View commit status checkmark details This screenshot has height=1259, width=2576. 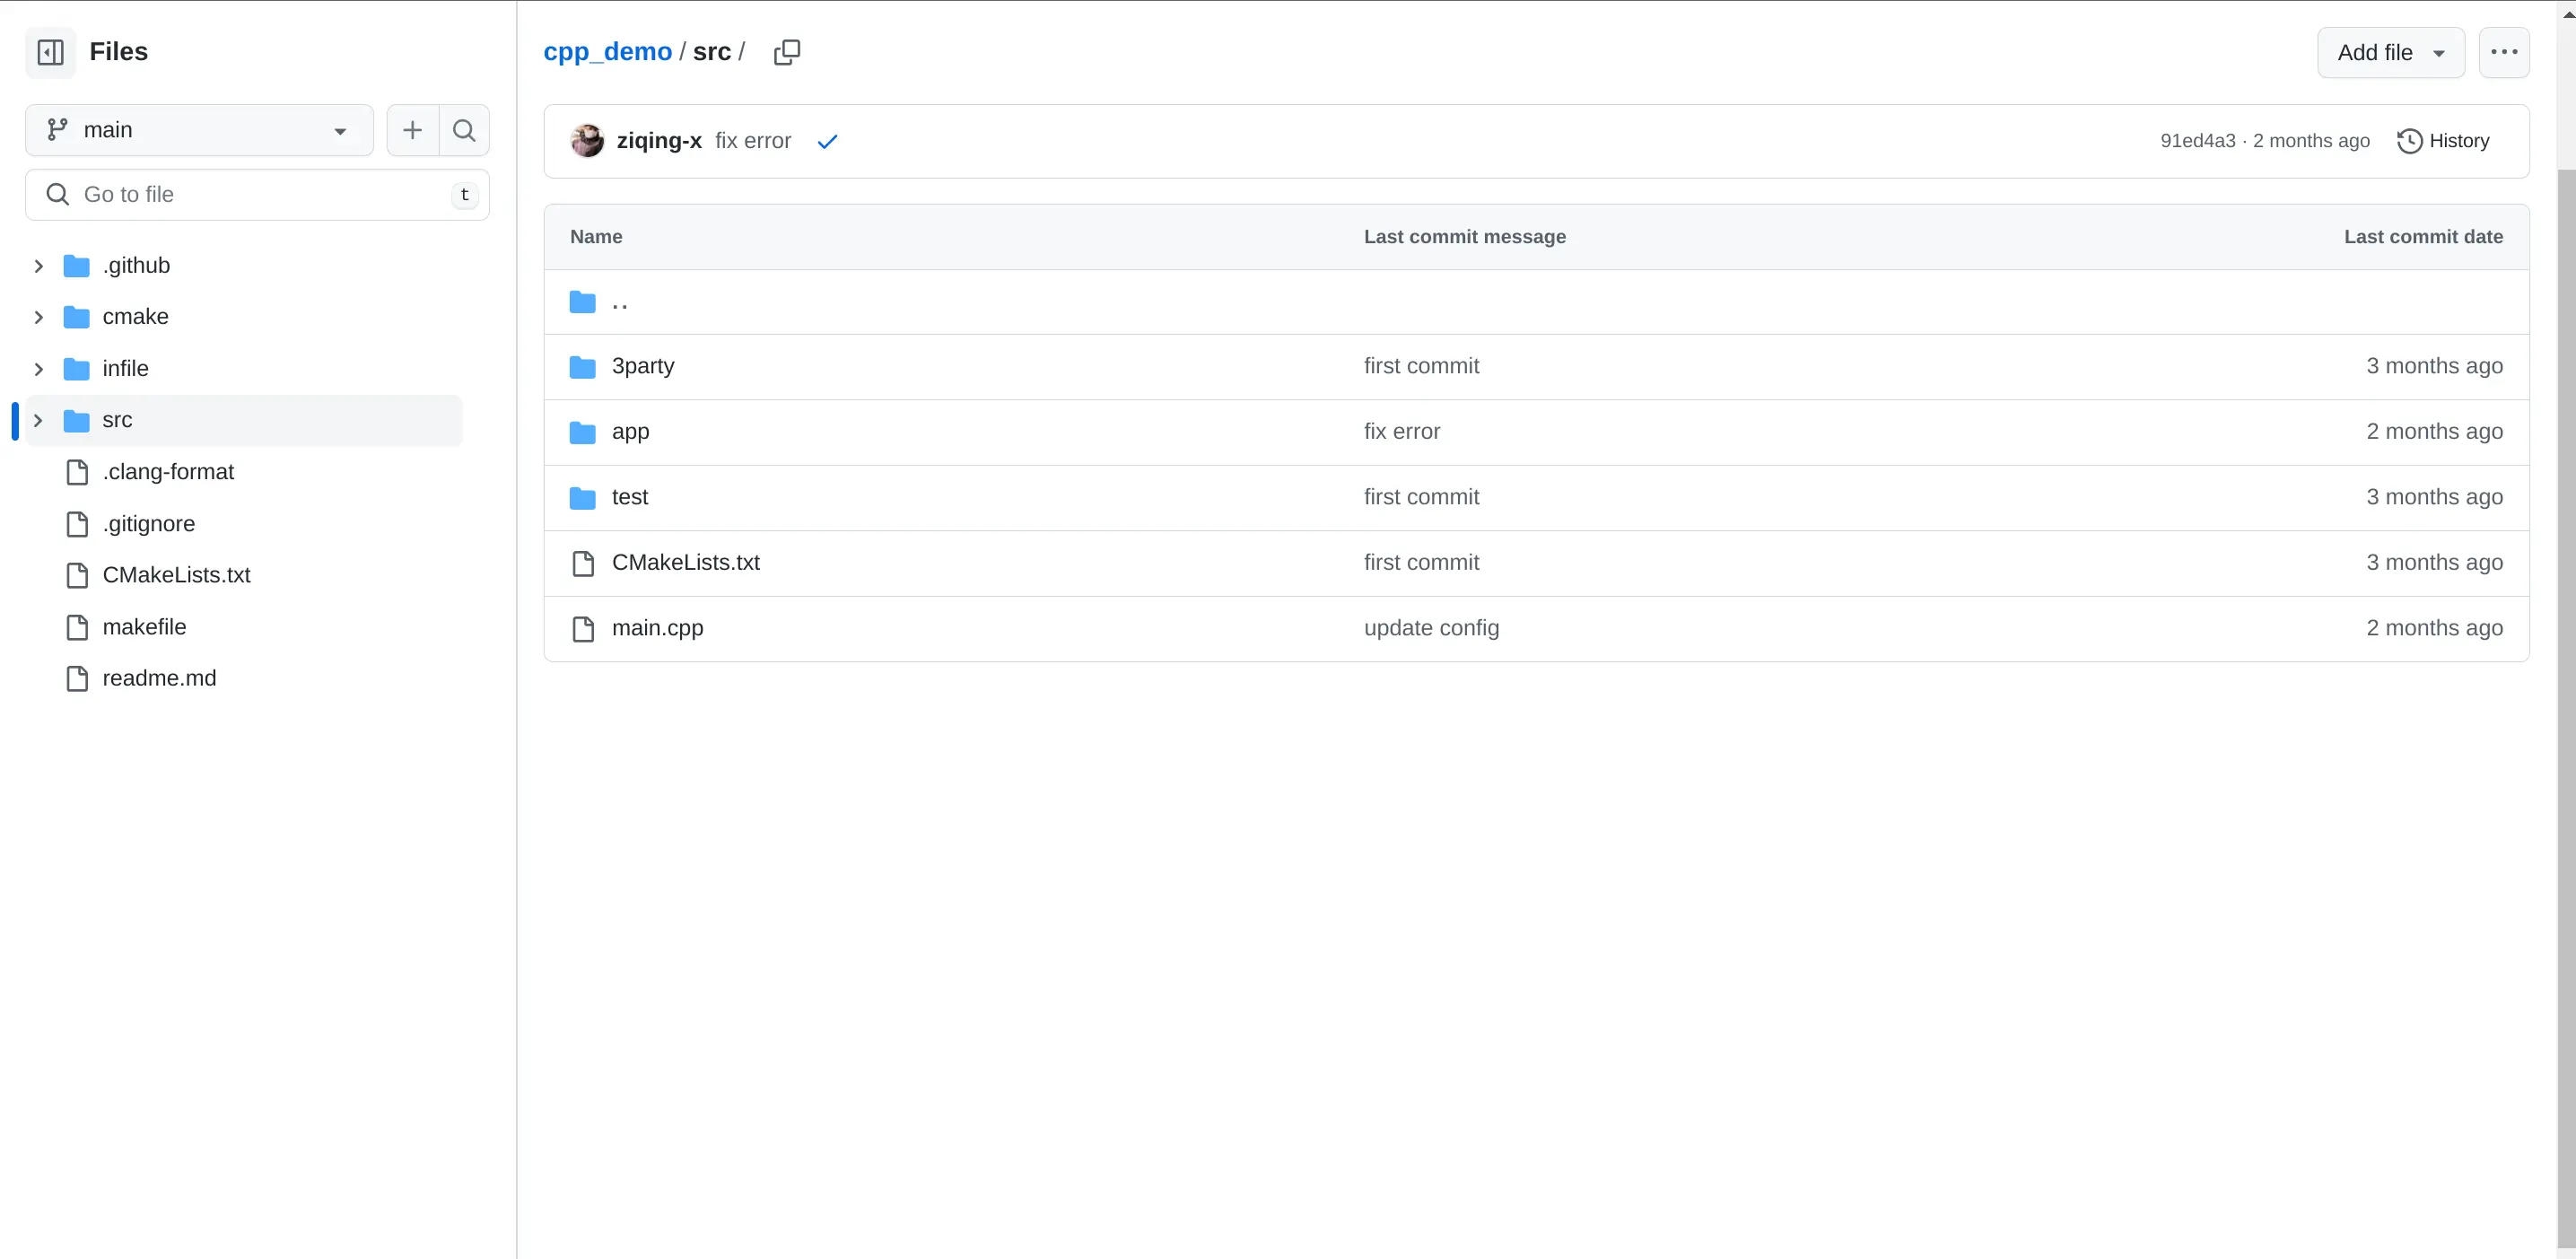click(827, 142)
